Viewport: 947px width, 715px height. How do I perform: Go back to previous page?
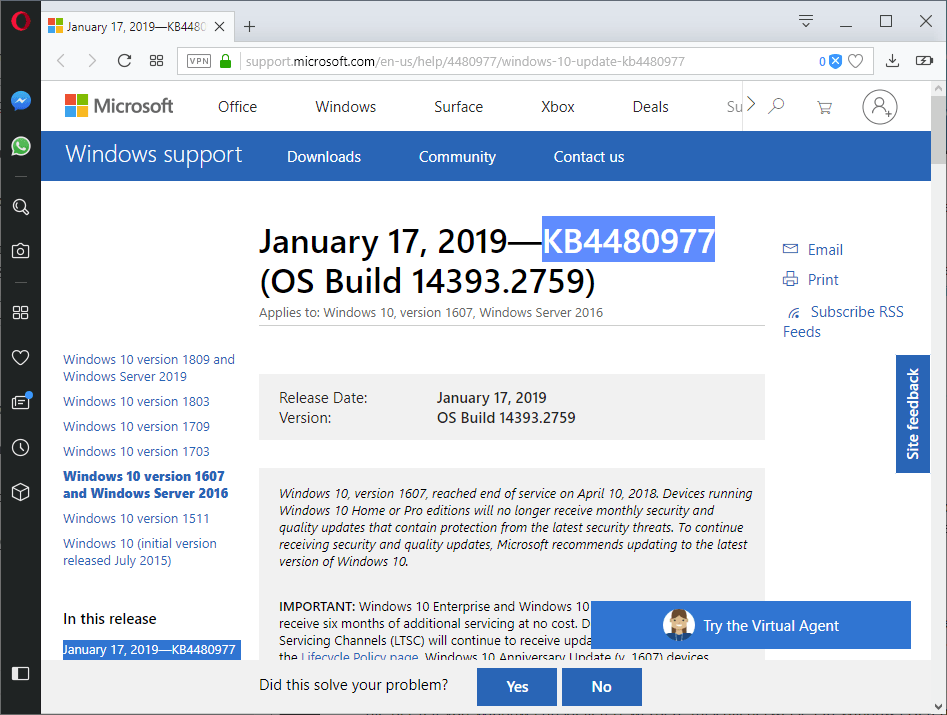(61, 60)
